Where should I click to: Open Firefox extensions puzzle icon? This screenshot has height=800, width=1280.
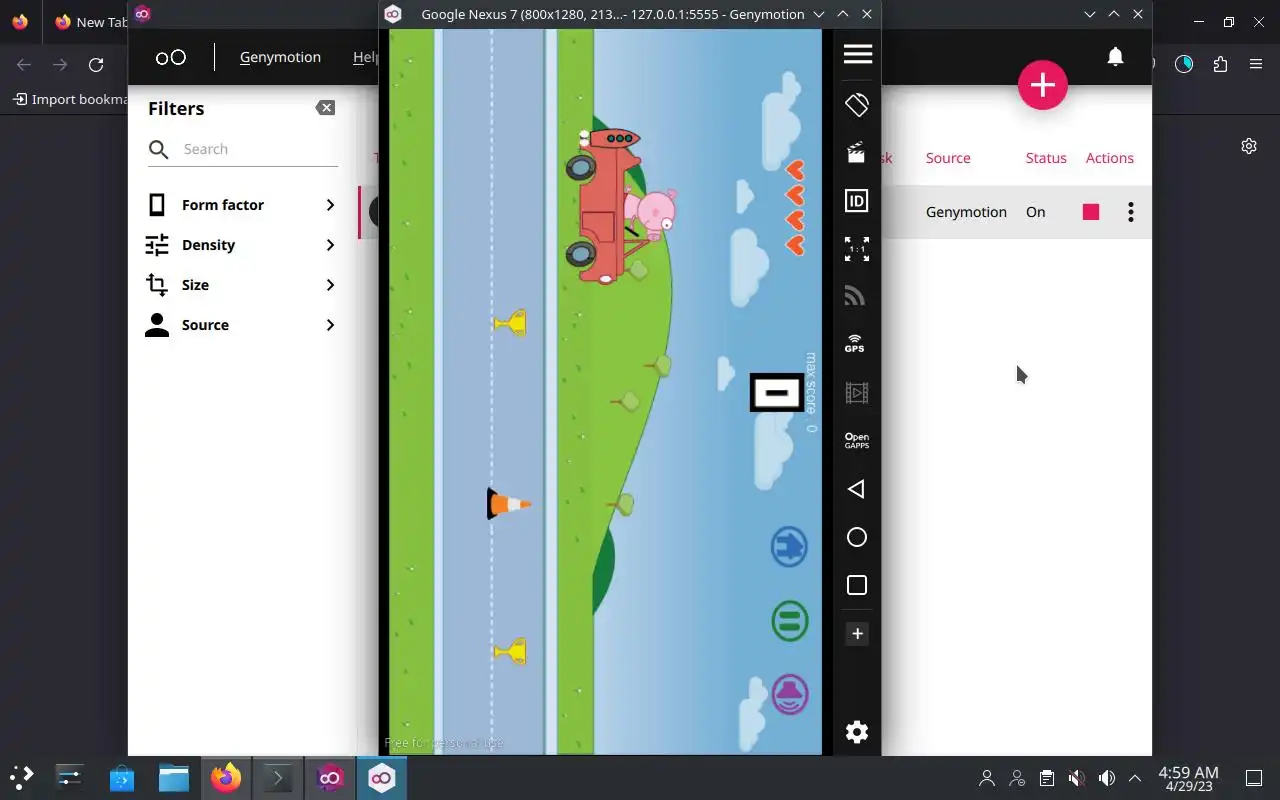[1220, 64]
